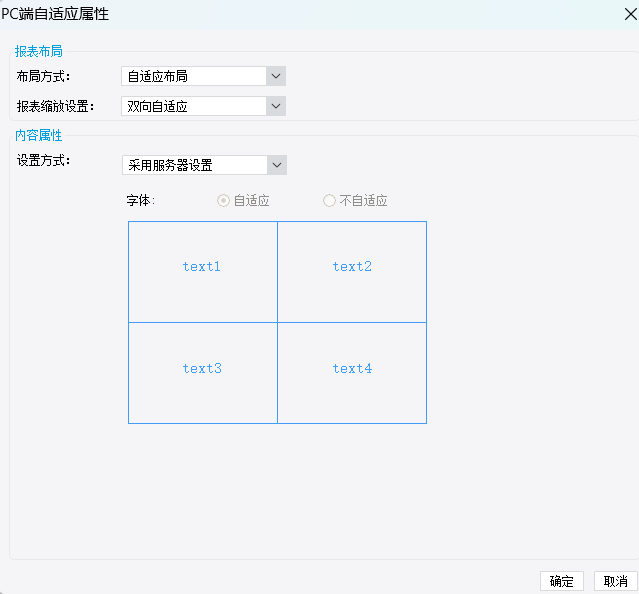
Task: Close the PC端自适应属性 dialog
Action: coord(630,14)
